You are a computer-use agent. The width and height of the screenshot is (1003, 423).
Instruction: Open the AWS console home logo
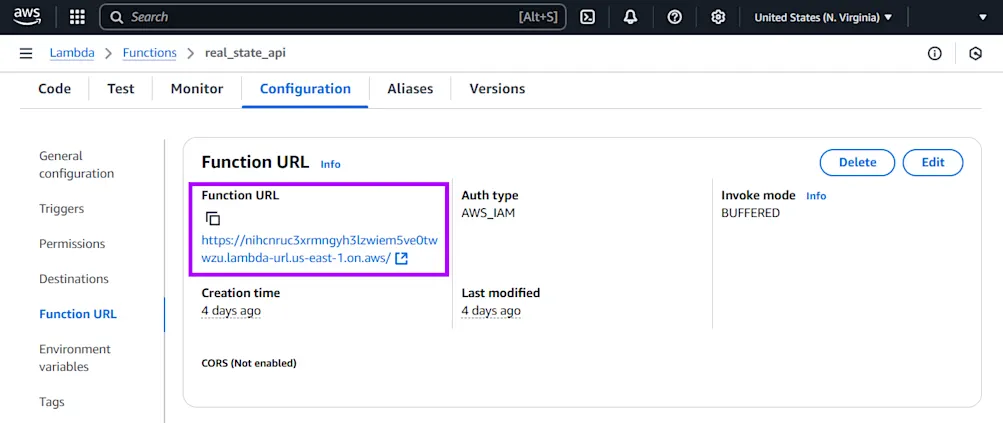27,17
